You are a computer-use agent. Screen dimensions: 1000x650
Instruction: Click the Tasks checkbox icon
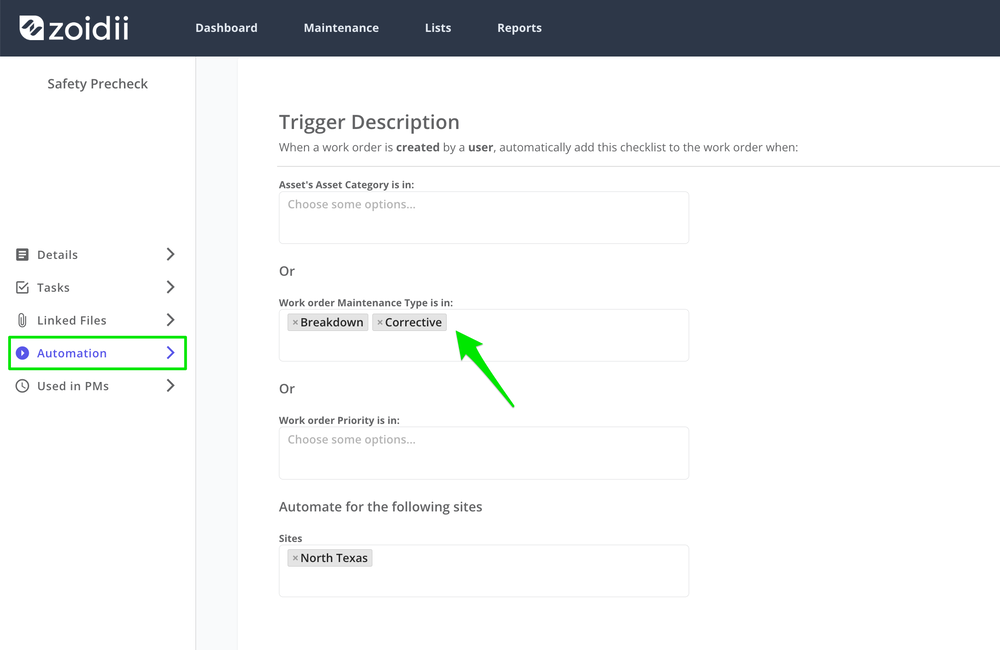[x=22, y=288]
